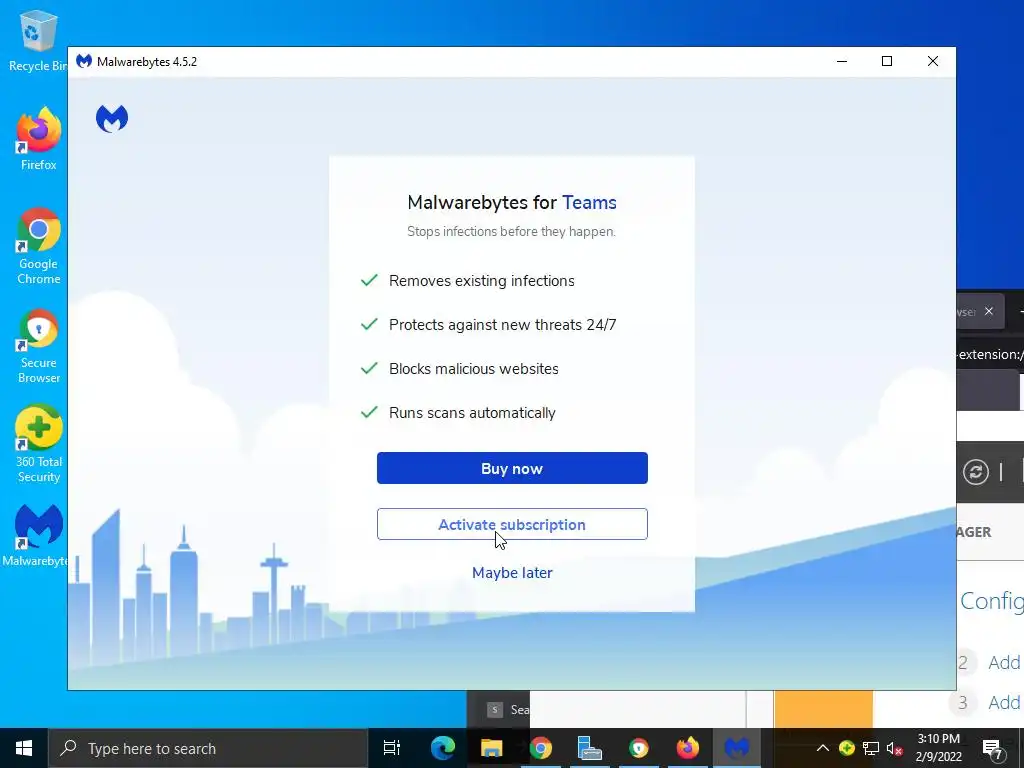This screenshot has height=768, width=1024.
Task: Click the Buy now button
Action: click(512, 468)
